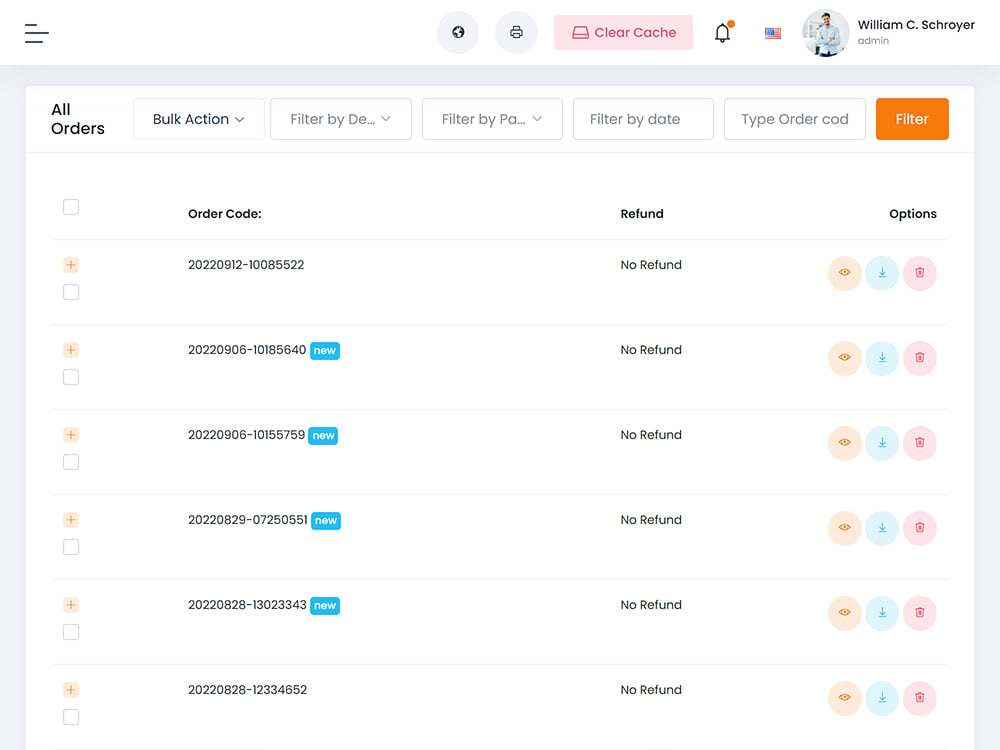This screenshot has width=1000, height=750.
Task: View order 20220828-12334652 with the eye icon
Action: tap(843, 698)
